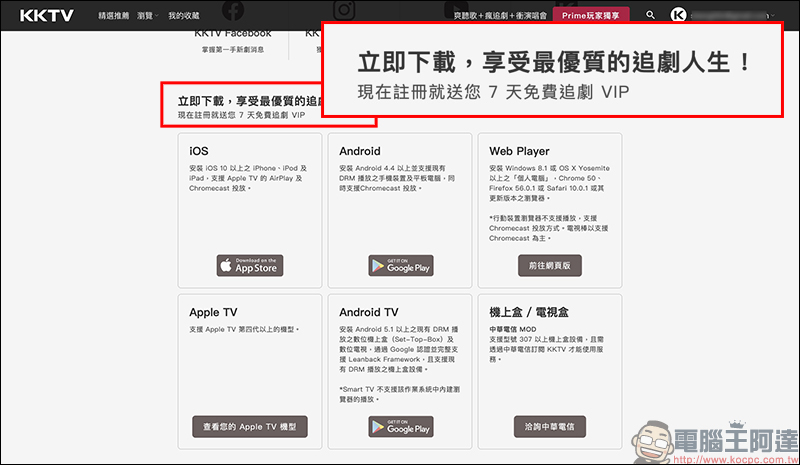Expand the 瀏覽 dropdown
800x465 pixels.
click(147, 16)
